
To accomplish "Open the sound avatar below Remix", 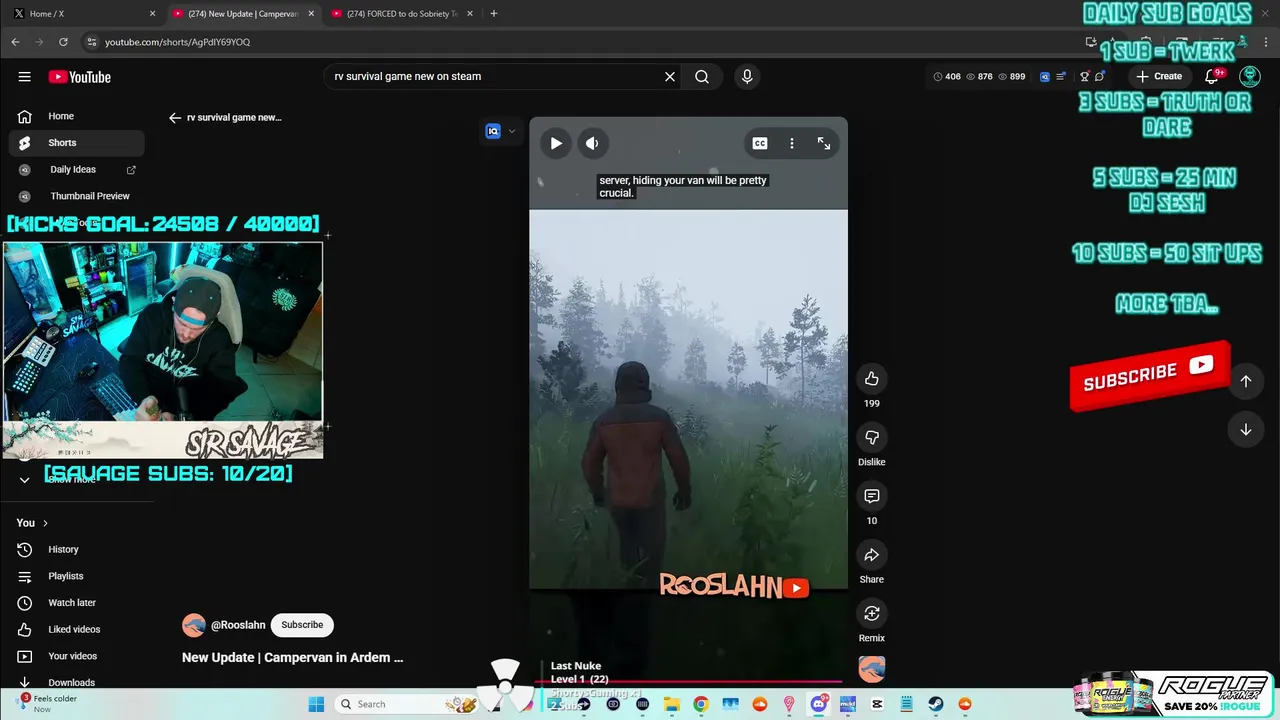I will click(872, 669).
